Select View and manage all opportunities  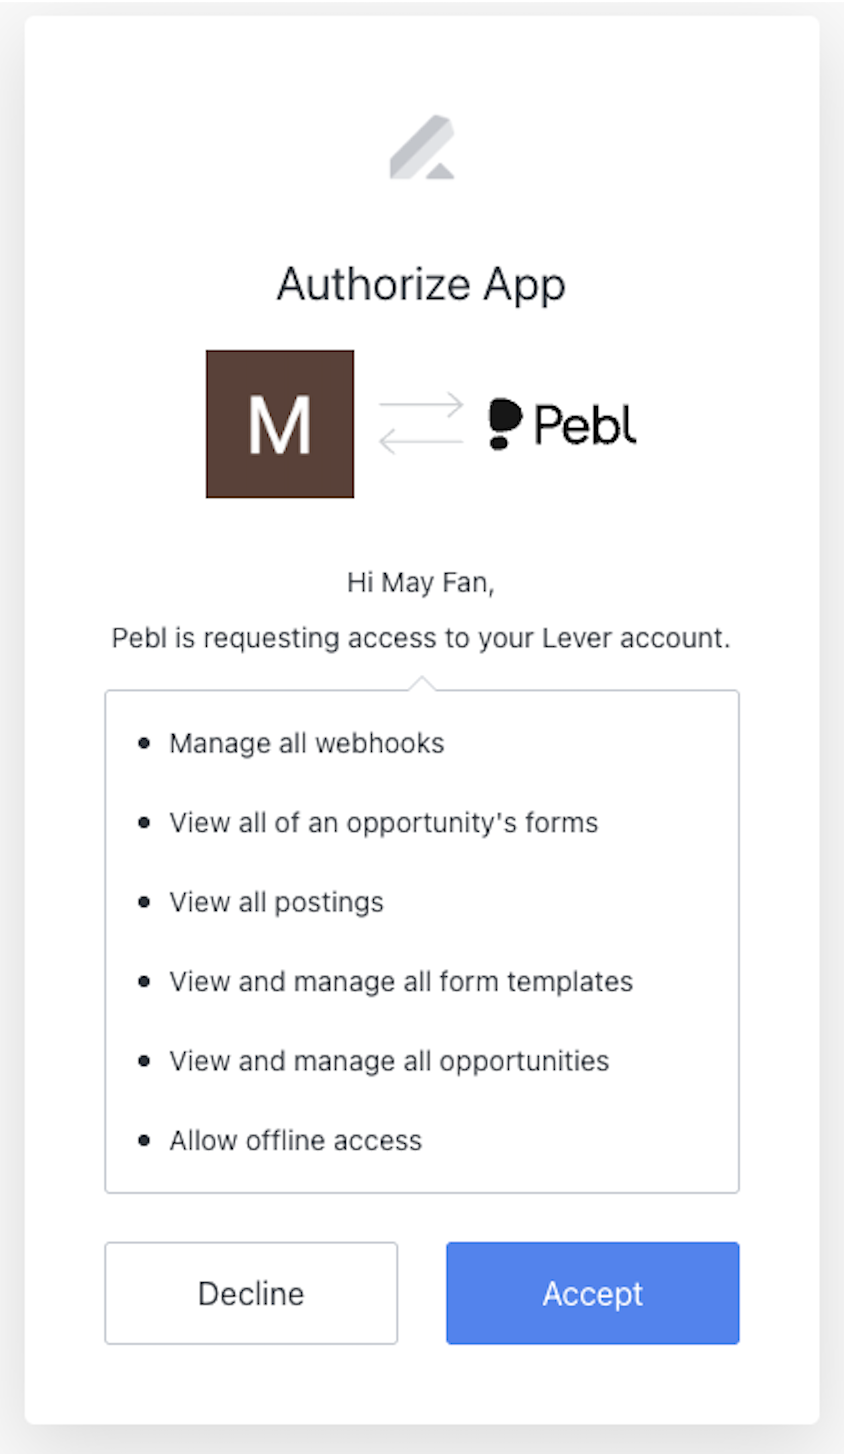(389, 1061)
